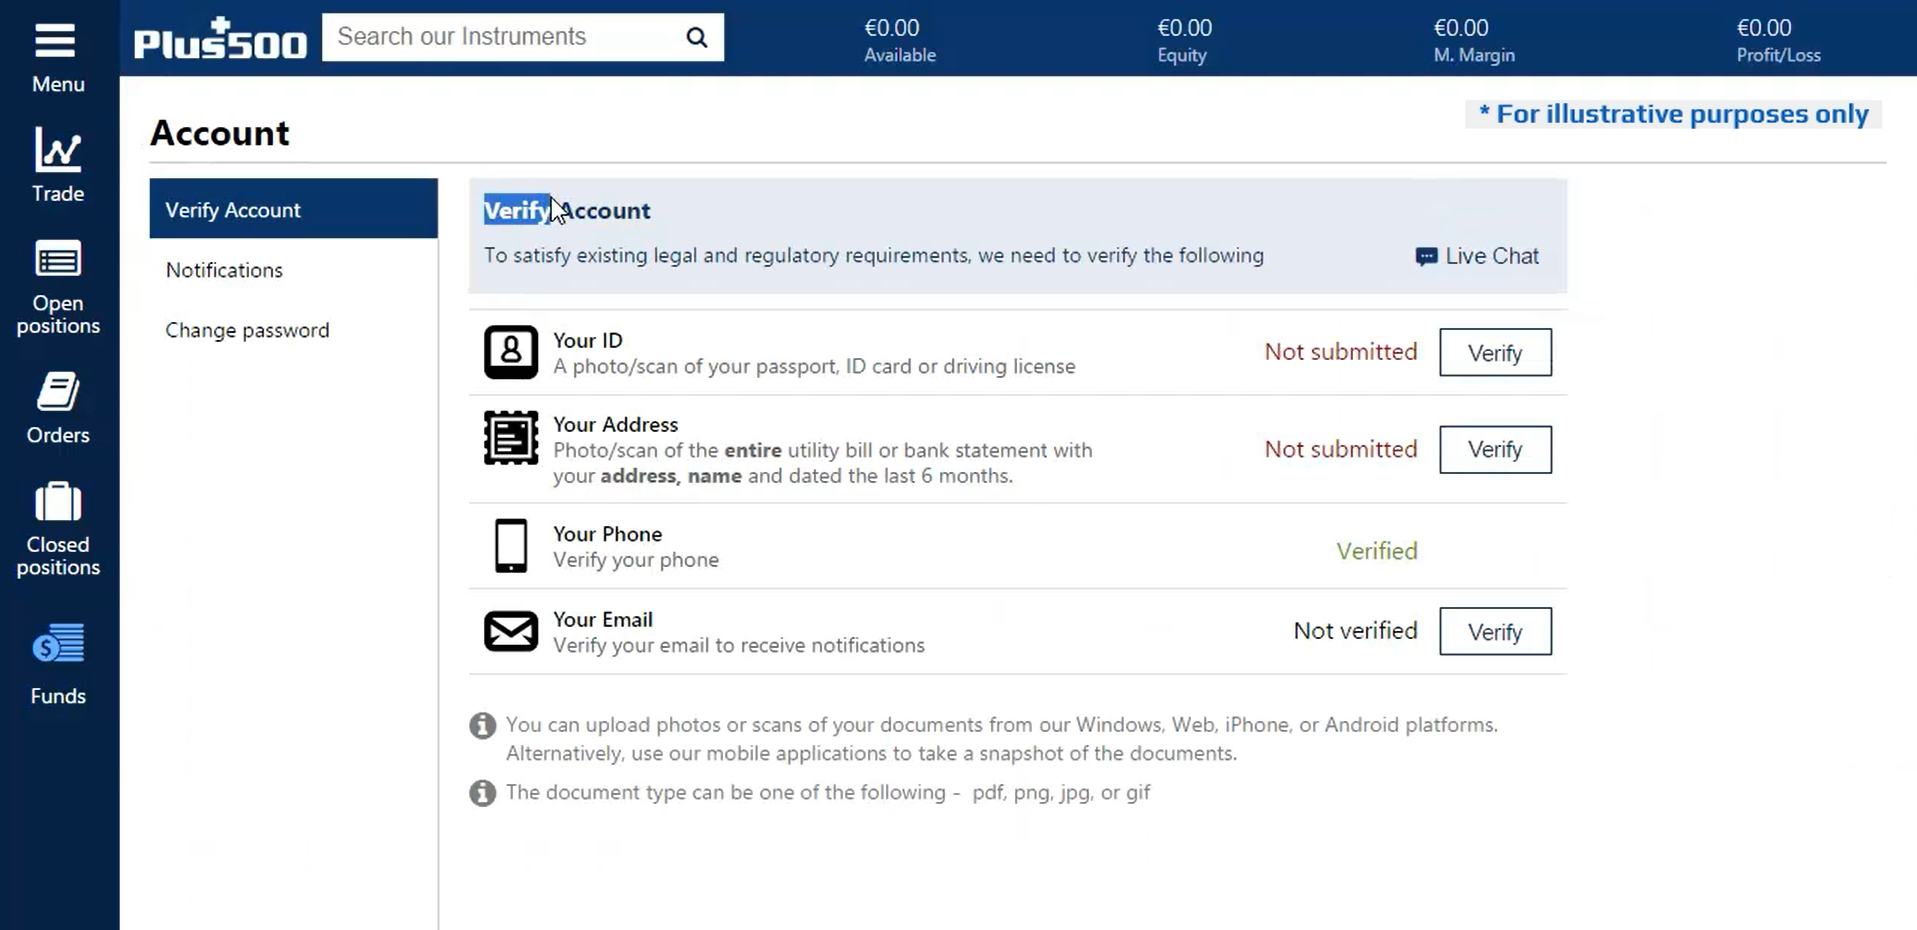This screenshot has height=930, width=1917.
Task: Open the Live Chat link
Action: [1477, 256]
